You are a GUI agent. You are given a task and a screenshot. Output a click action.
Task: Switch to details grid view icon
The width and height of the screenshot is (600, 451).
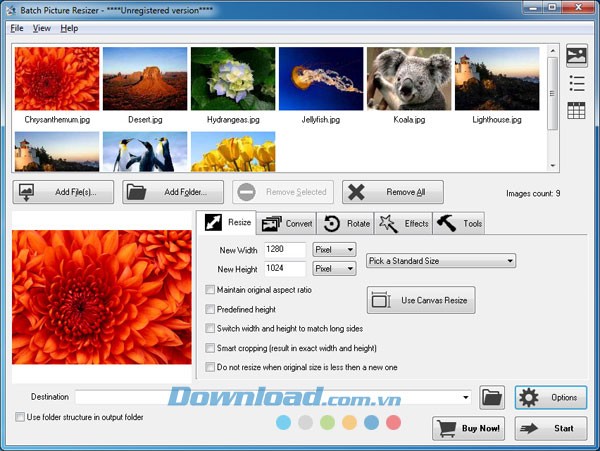tap(576, 110)
